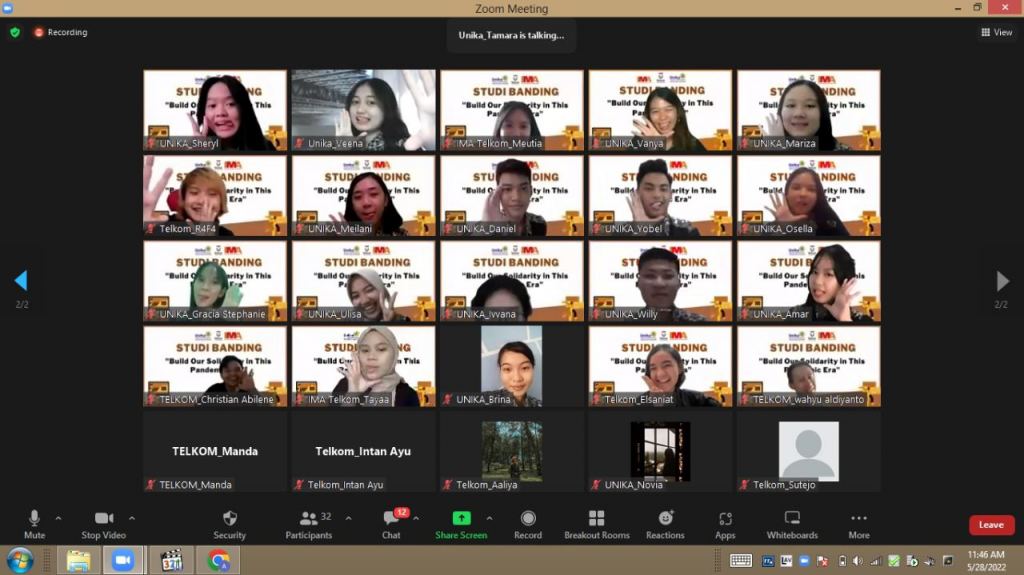This screenshot has height=575, width=1024.
Task: Click Telkom_Aaliya forest profile picture
Action: point(511,451)
